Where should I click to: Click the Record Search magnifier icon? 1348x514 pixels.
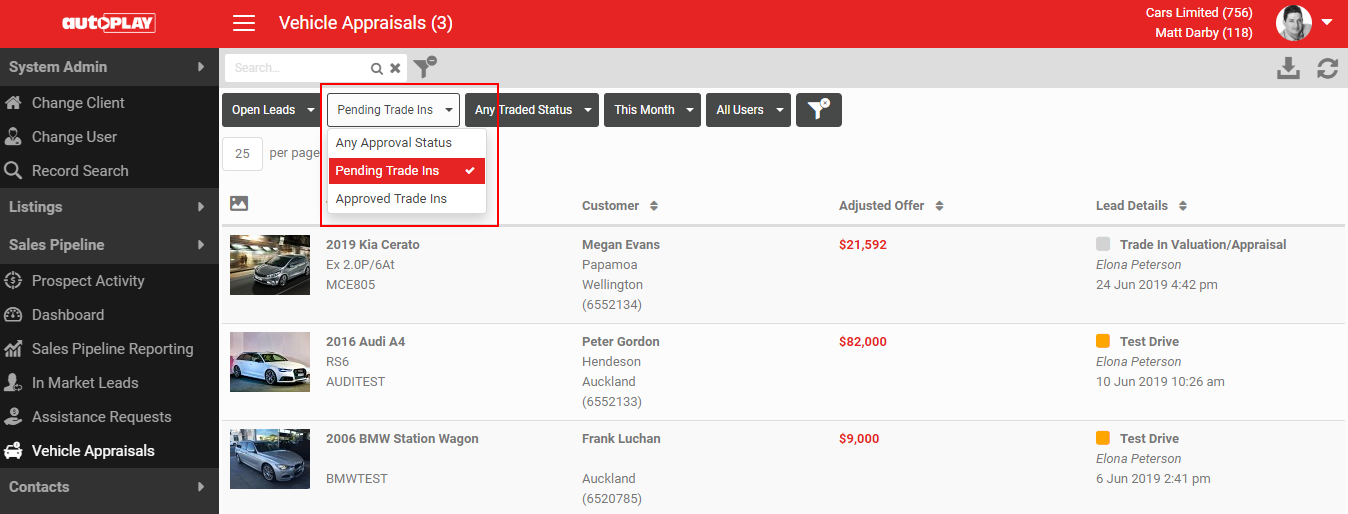[x=13, y=170]
